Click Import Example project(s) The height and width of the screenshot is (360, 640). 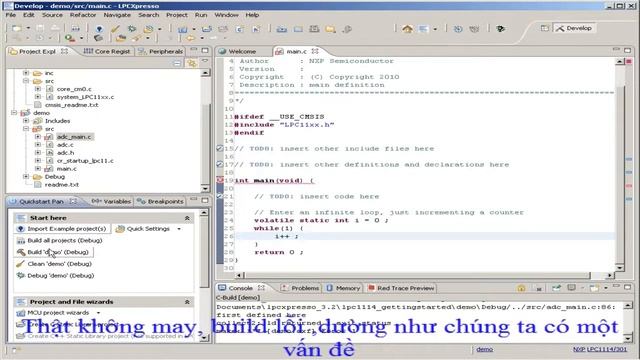pos(62,229)
